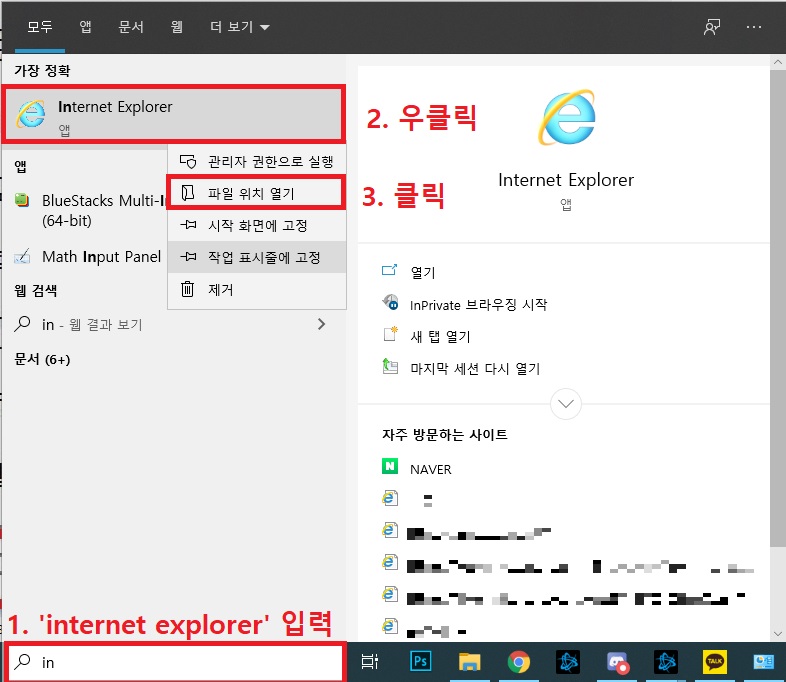The height and width of the screenshot is (682, 786).
Task: Click the pin icon beside 작업 표시줄에 고정
Action: tap(188, 257)
